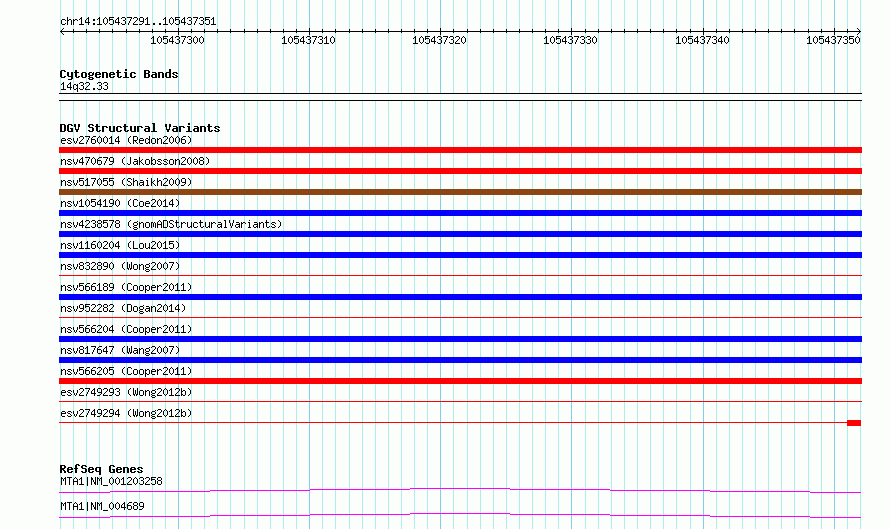Open nsv817647 (Wang2007) label

120,350
